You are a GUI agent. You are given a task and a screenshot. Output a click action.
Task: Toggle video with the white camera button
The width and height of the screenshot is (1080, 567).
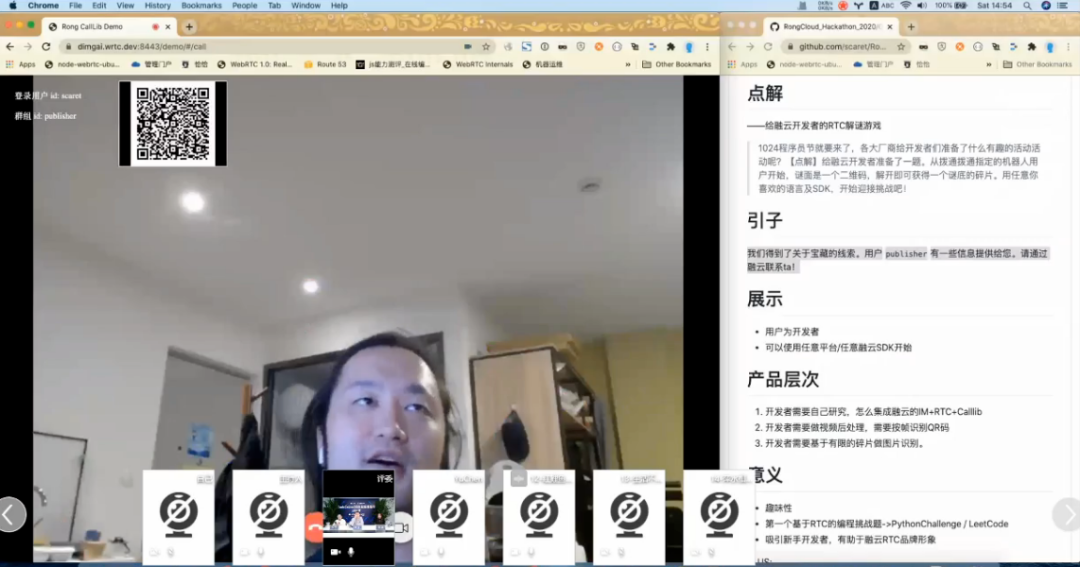point(403,528)
